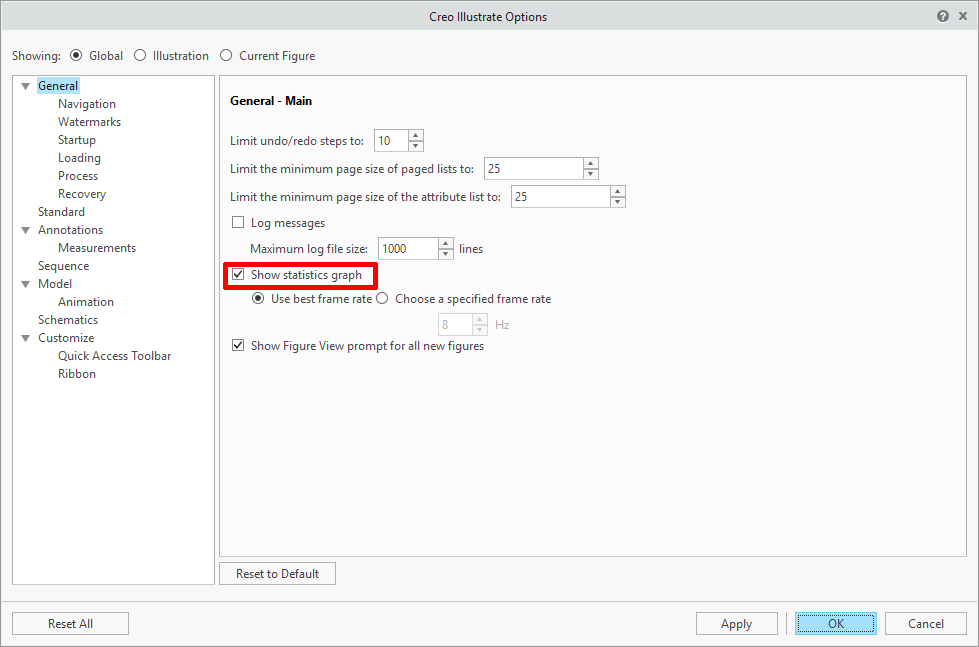Screen dimensions: 979x647
Task: Click the Reset to Default button
Action: 277,573
